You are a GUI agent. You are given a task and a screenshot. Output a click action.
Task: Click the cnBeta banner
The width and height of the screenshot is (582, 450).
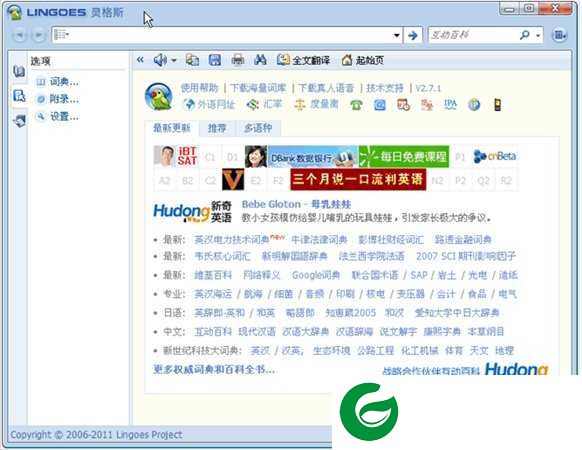pyautogui.click(x=495, y=156)
